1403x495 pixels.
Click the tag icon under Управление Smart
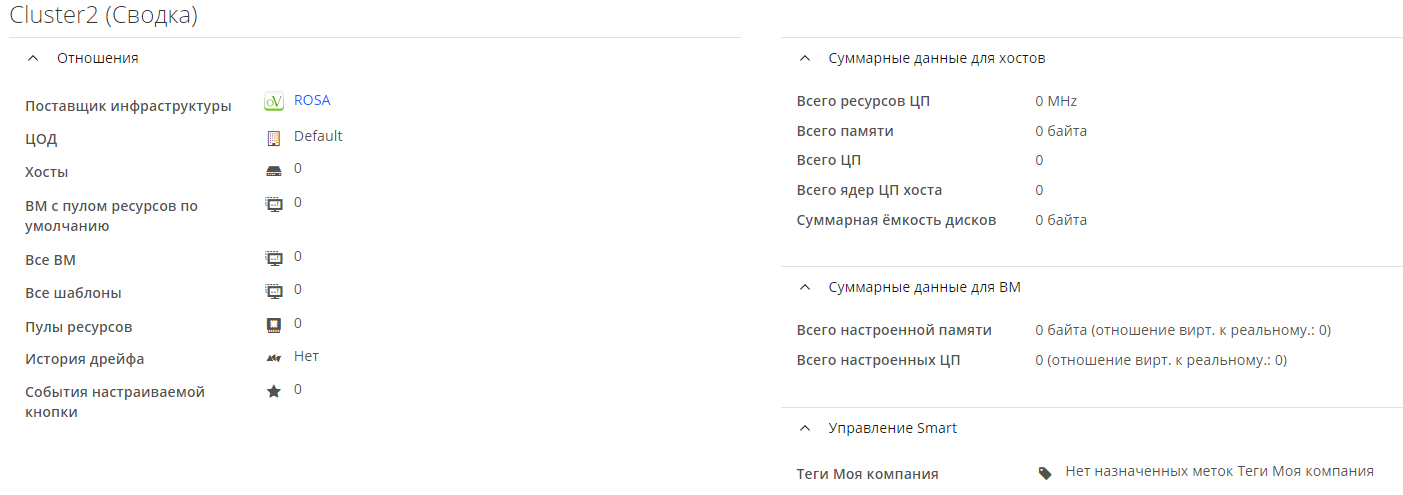tap(1045, 473)
